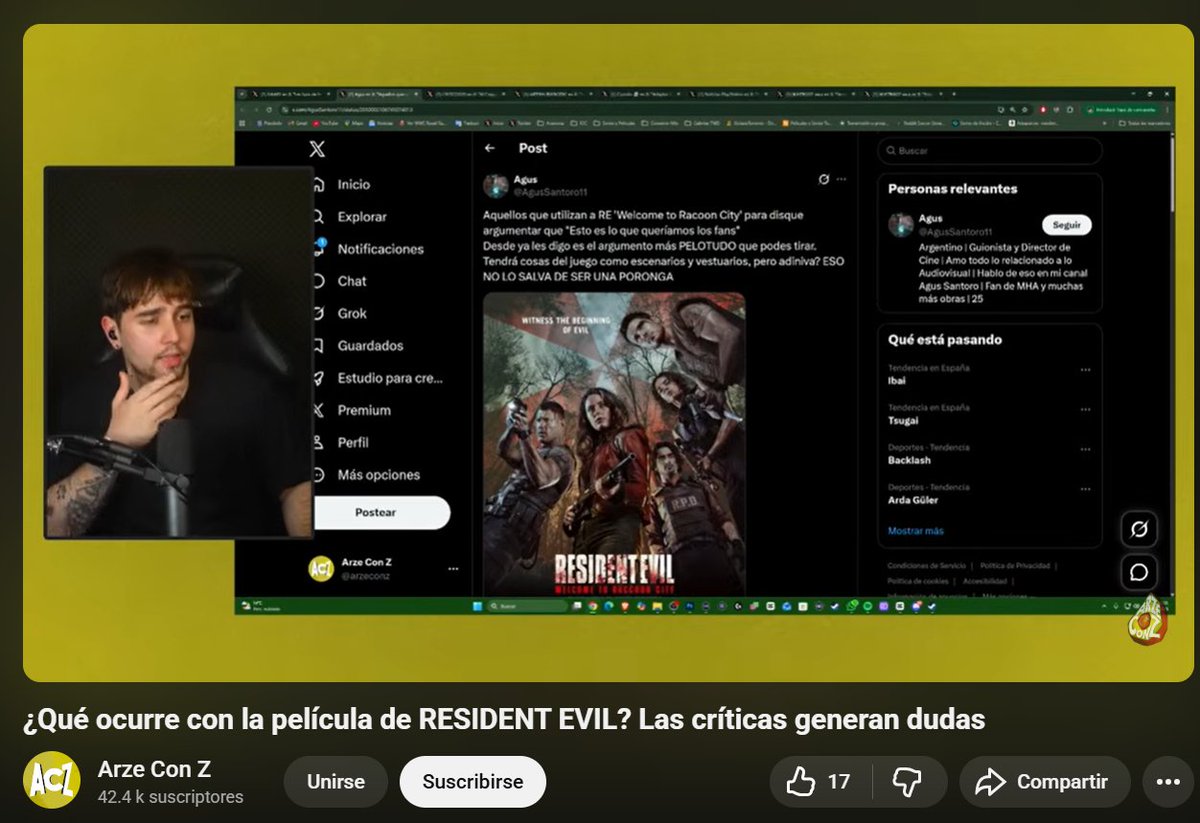Click the avocado channel watermark logo
This screenshot has height=823, width=1200.
point(1149,621)
